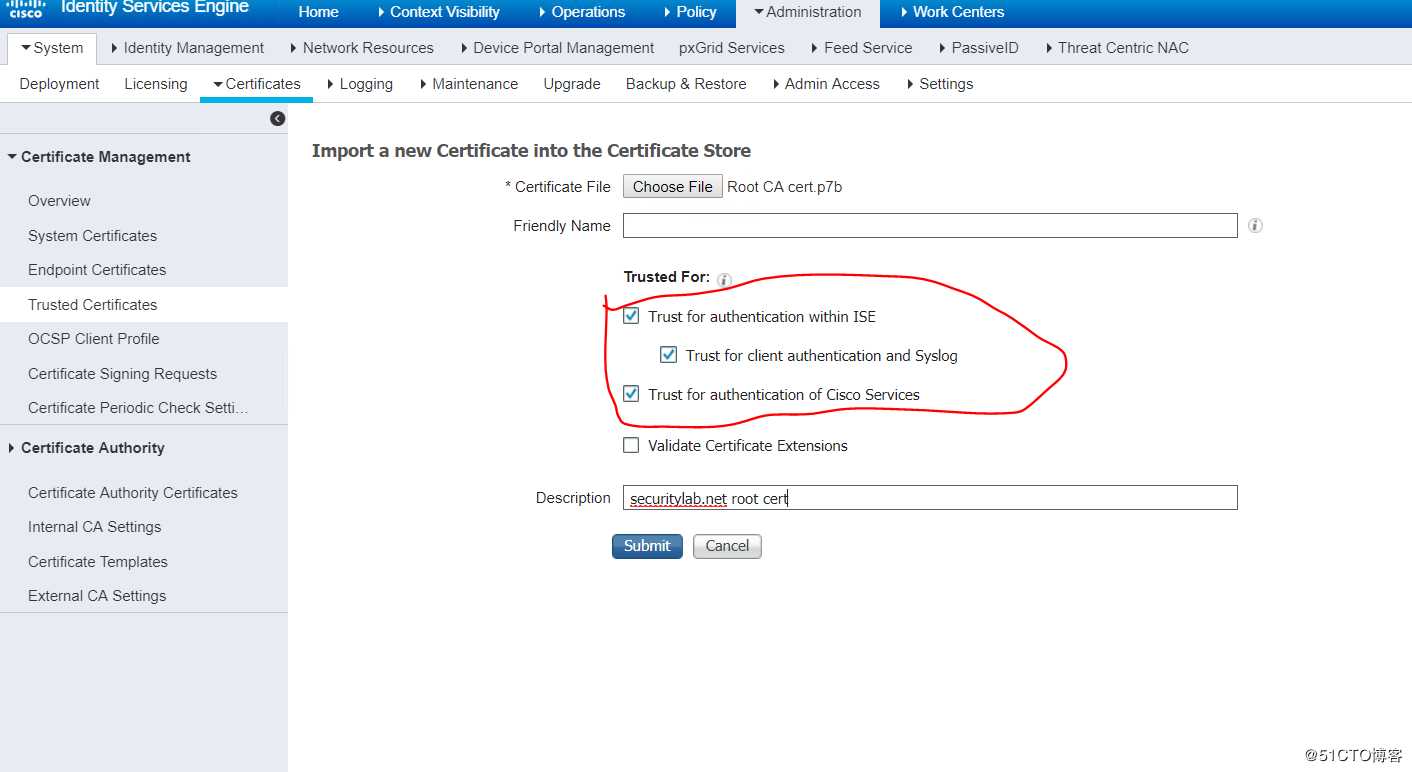Open the PassiveID submenu
The image size is (1412, 772).
979,48
